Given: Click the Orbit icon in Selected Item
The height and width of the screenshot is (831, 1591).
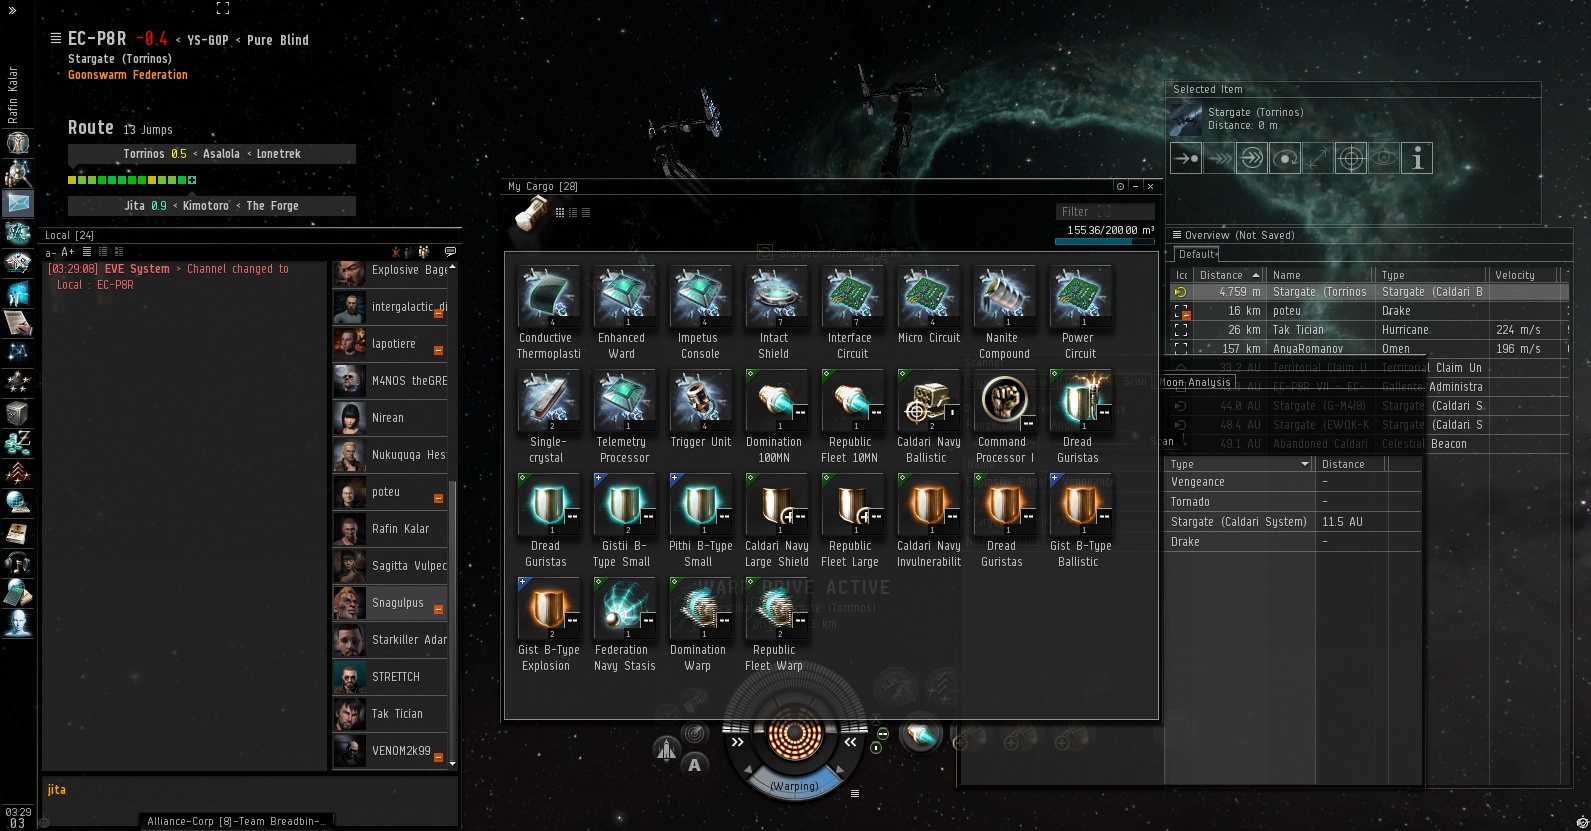Looking at the screenshot, I should coord(1285,158).
